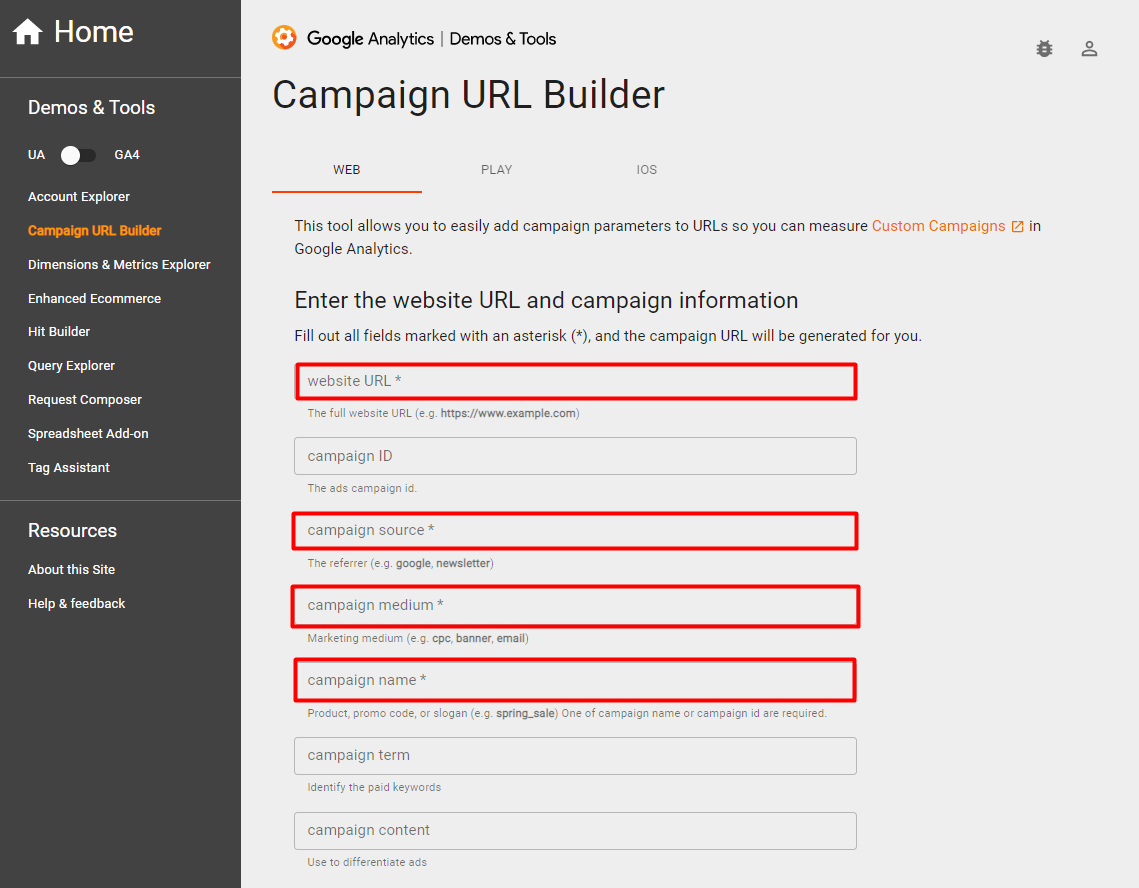Focus the website URL input field
Viewport: 1139px width, 888px height.
(x=575, y=381)
